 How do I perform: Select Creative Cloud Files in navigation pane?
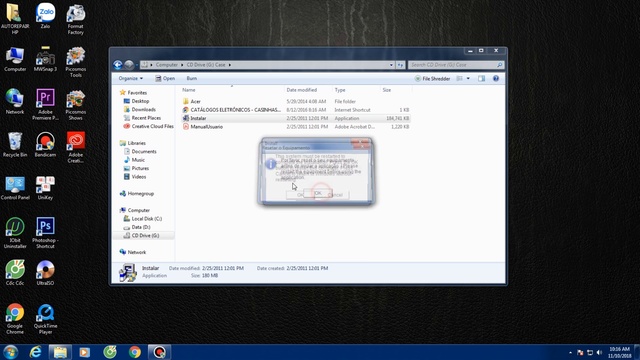[149, 127]
